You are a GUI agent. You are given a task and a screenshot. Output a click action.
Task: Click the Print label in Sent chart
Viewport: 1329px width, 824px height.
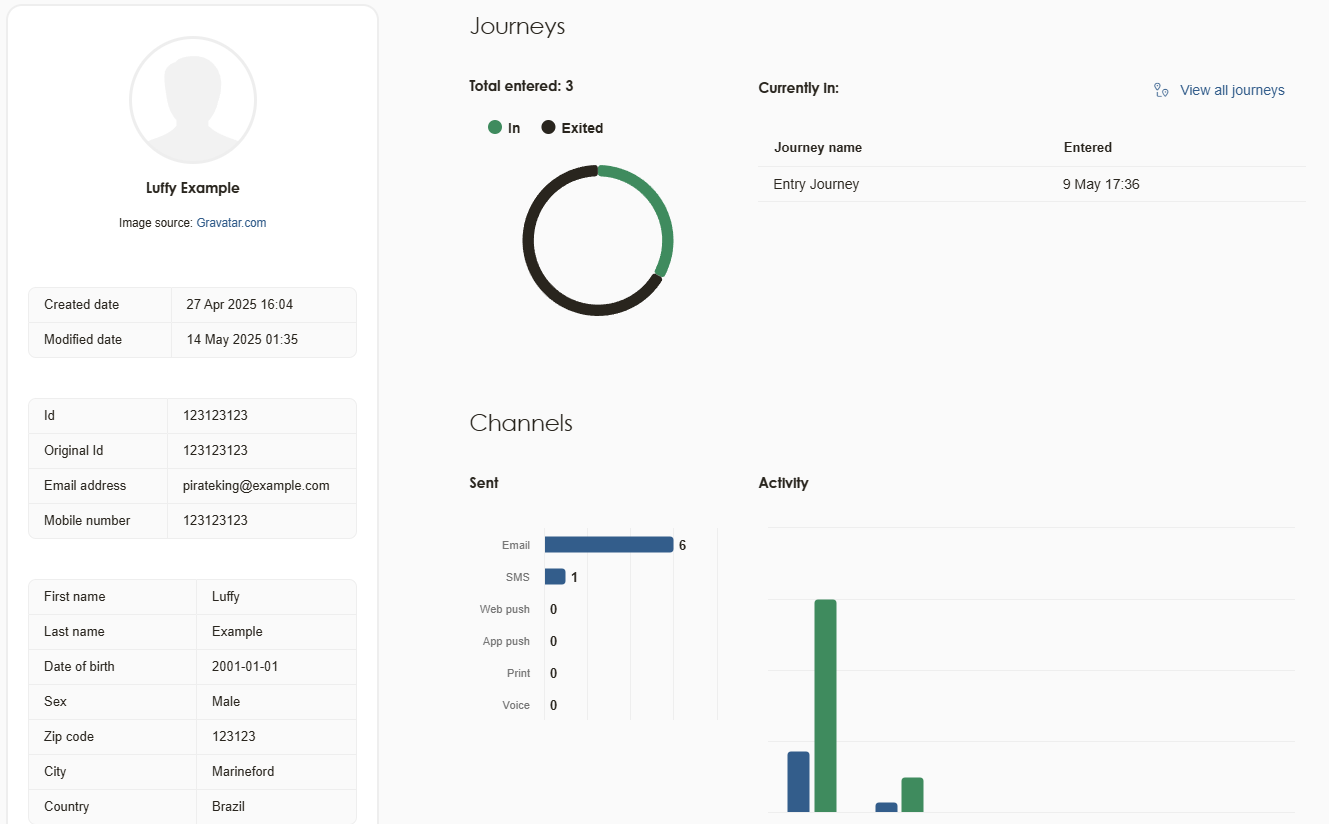518,673
